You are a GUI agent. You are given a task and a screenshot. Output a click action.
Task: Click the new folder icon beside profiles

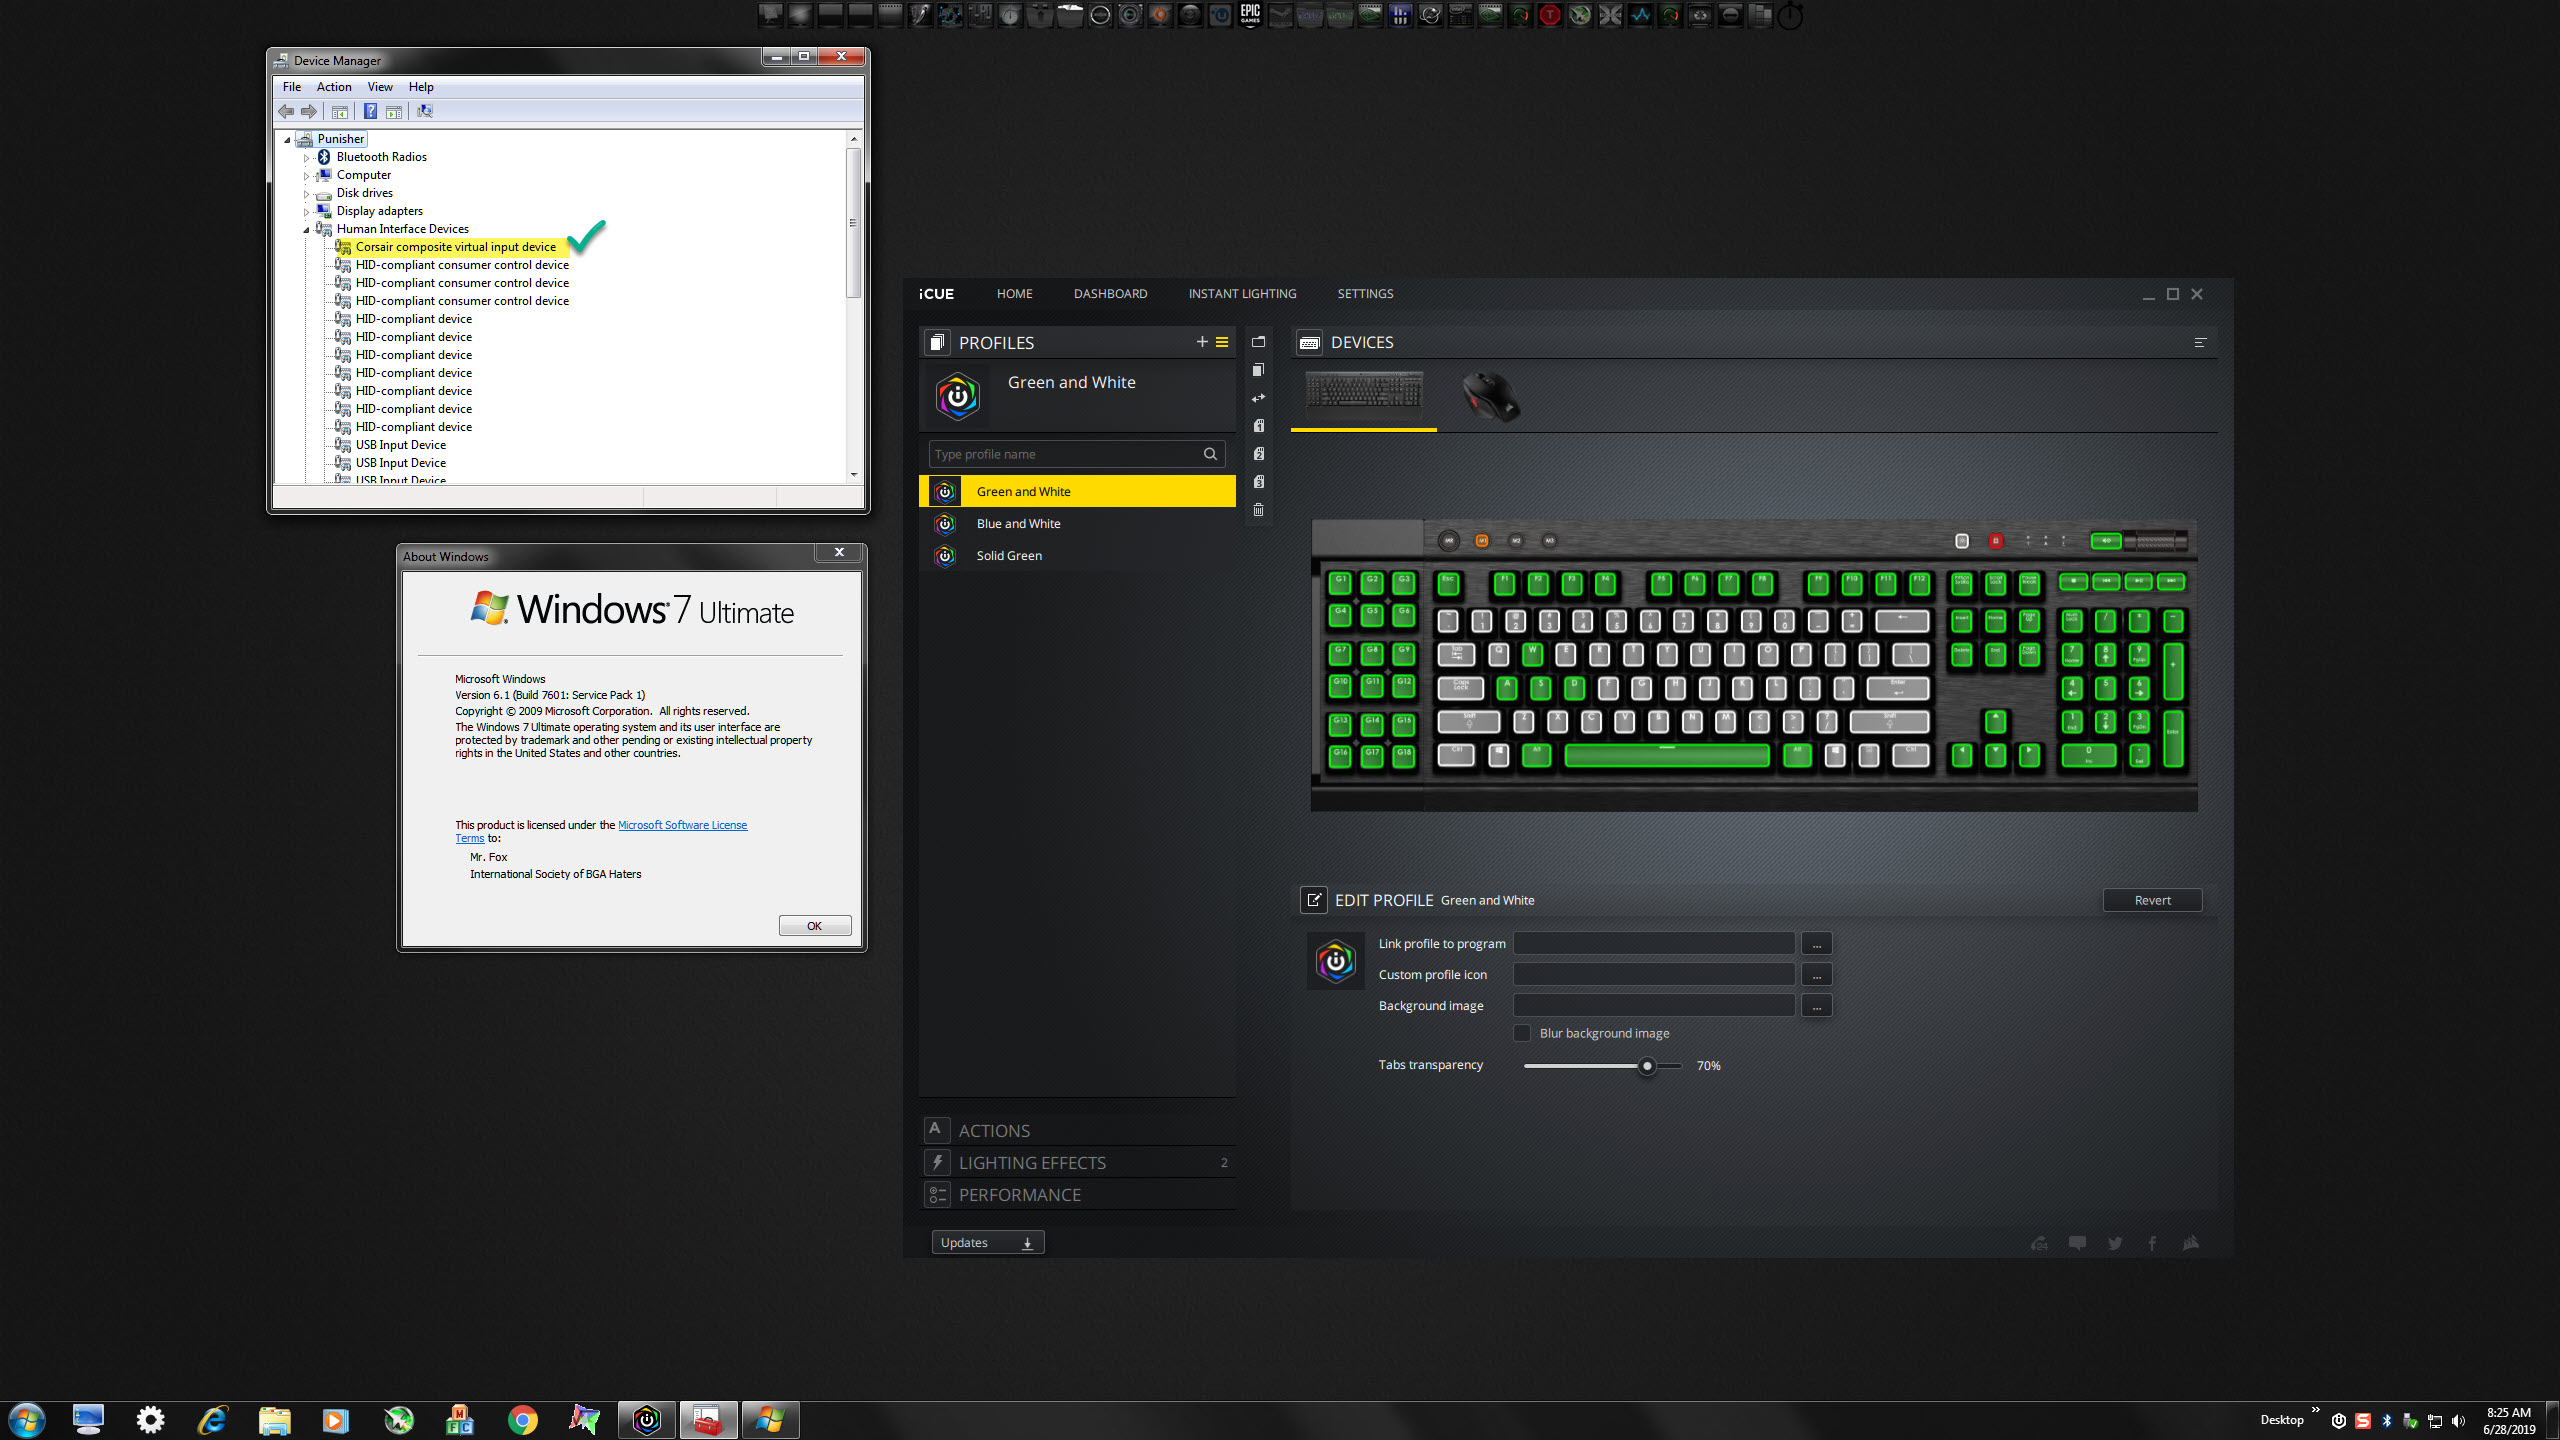pos(1259,342)
